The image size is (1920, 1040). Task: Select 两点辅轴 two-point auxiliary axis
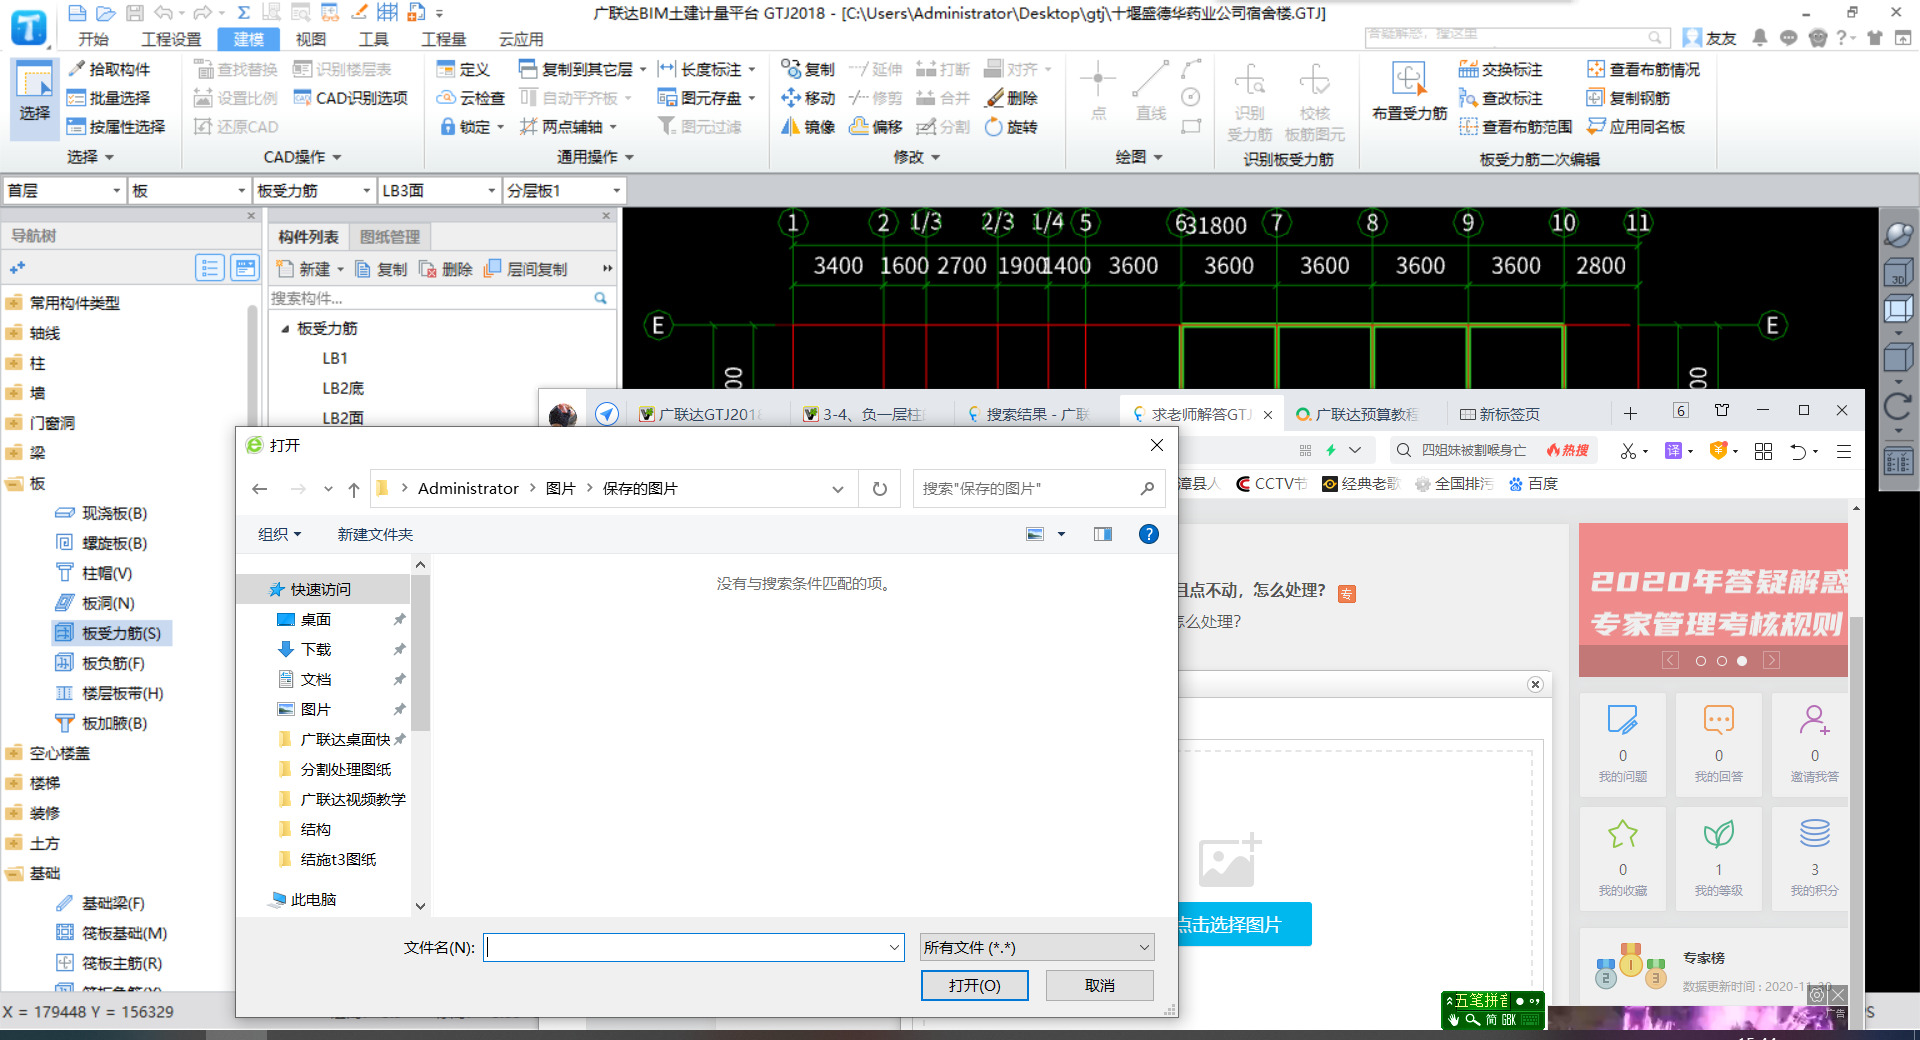pos(568,127)
